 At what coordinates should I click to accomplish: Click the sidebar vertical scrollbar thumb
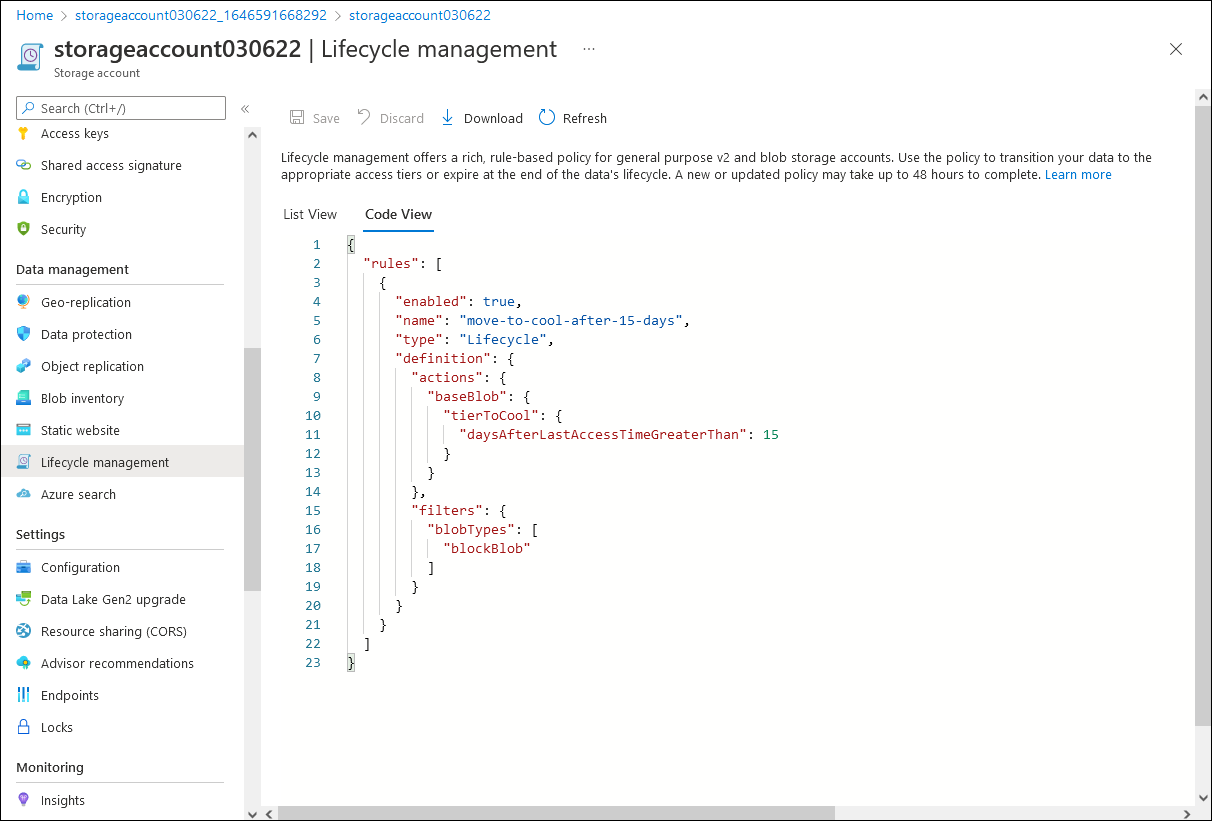pyautogui.click(x=252, y=470)
